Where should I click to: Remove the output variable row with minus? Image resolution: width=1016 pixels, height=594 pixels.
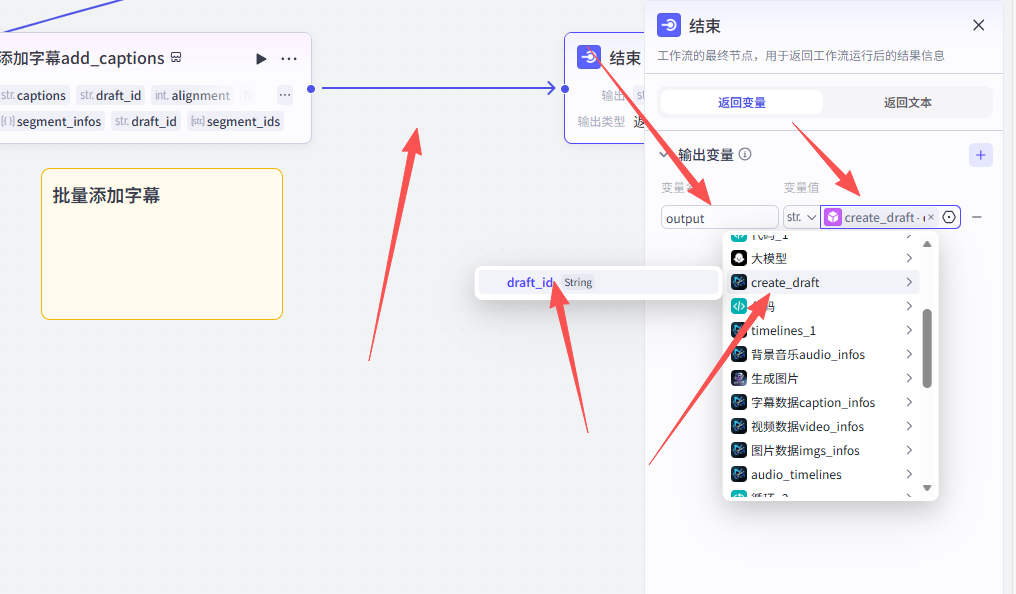tap(977, 217)
